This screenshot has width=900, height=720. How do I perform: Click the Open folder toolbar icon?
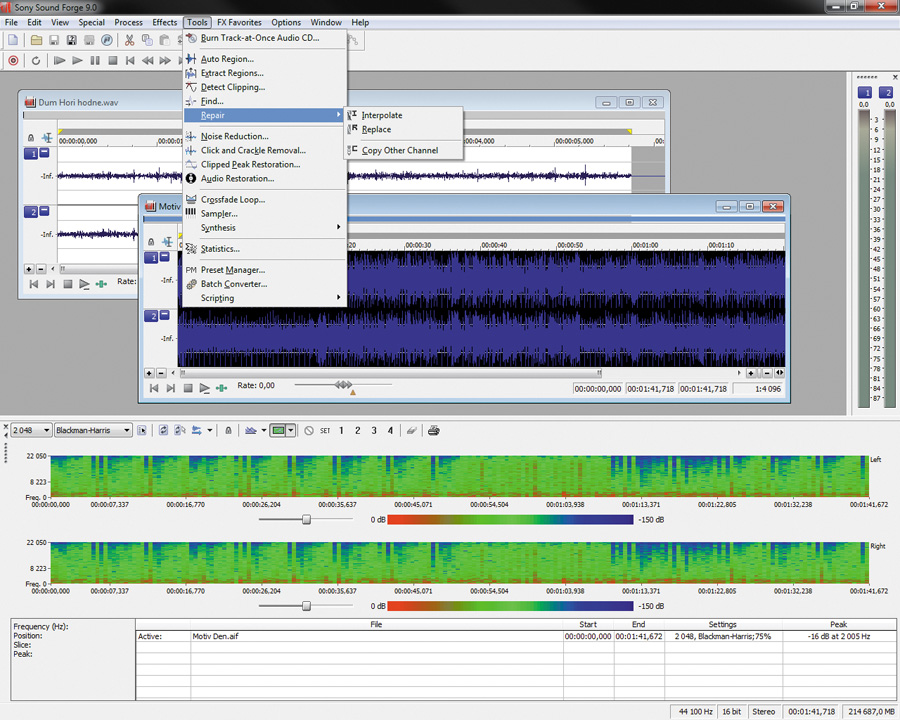pyautogui.click(x=36, y=40)
